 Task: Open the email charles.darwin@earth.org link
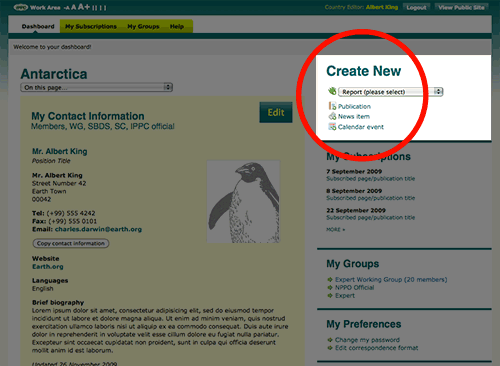[98, 229]
